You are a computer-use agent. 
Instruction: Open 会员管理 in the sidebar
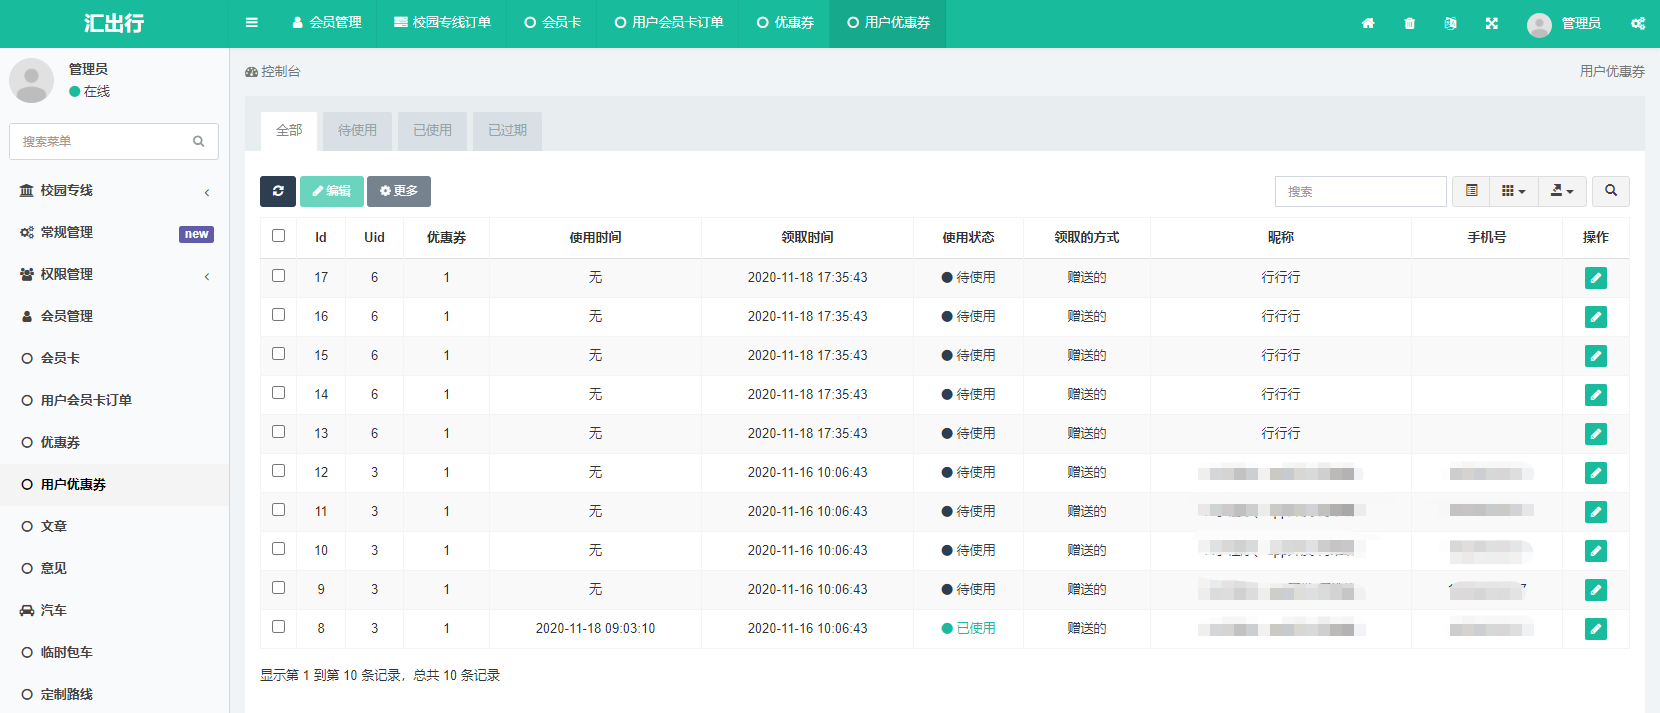click(x=115, y=316)
